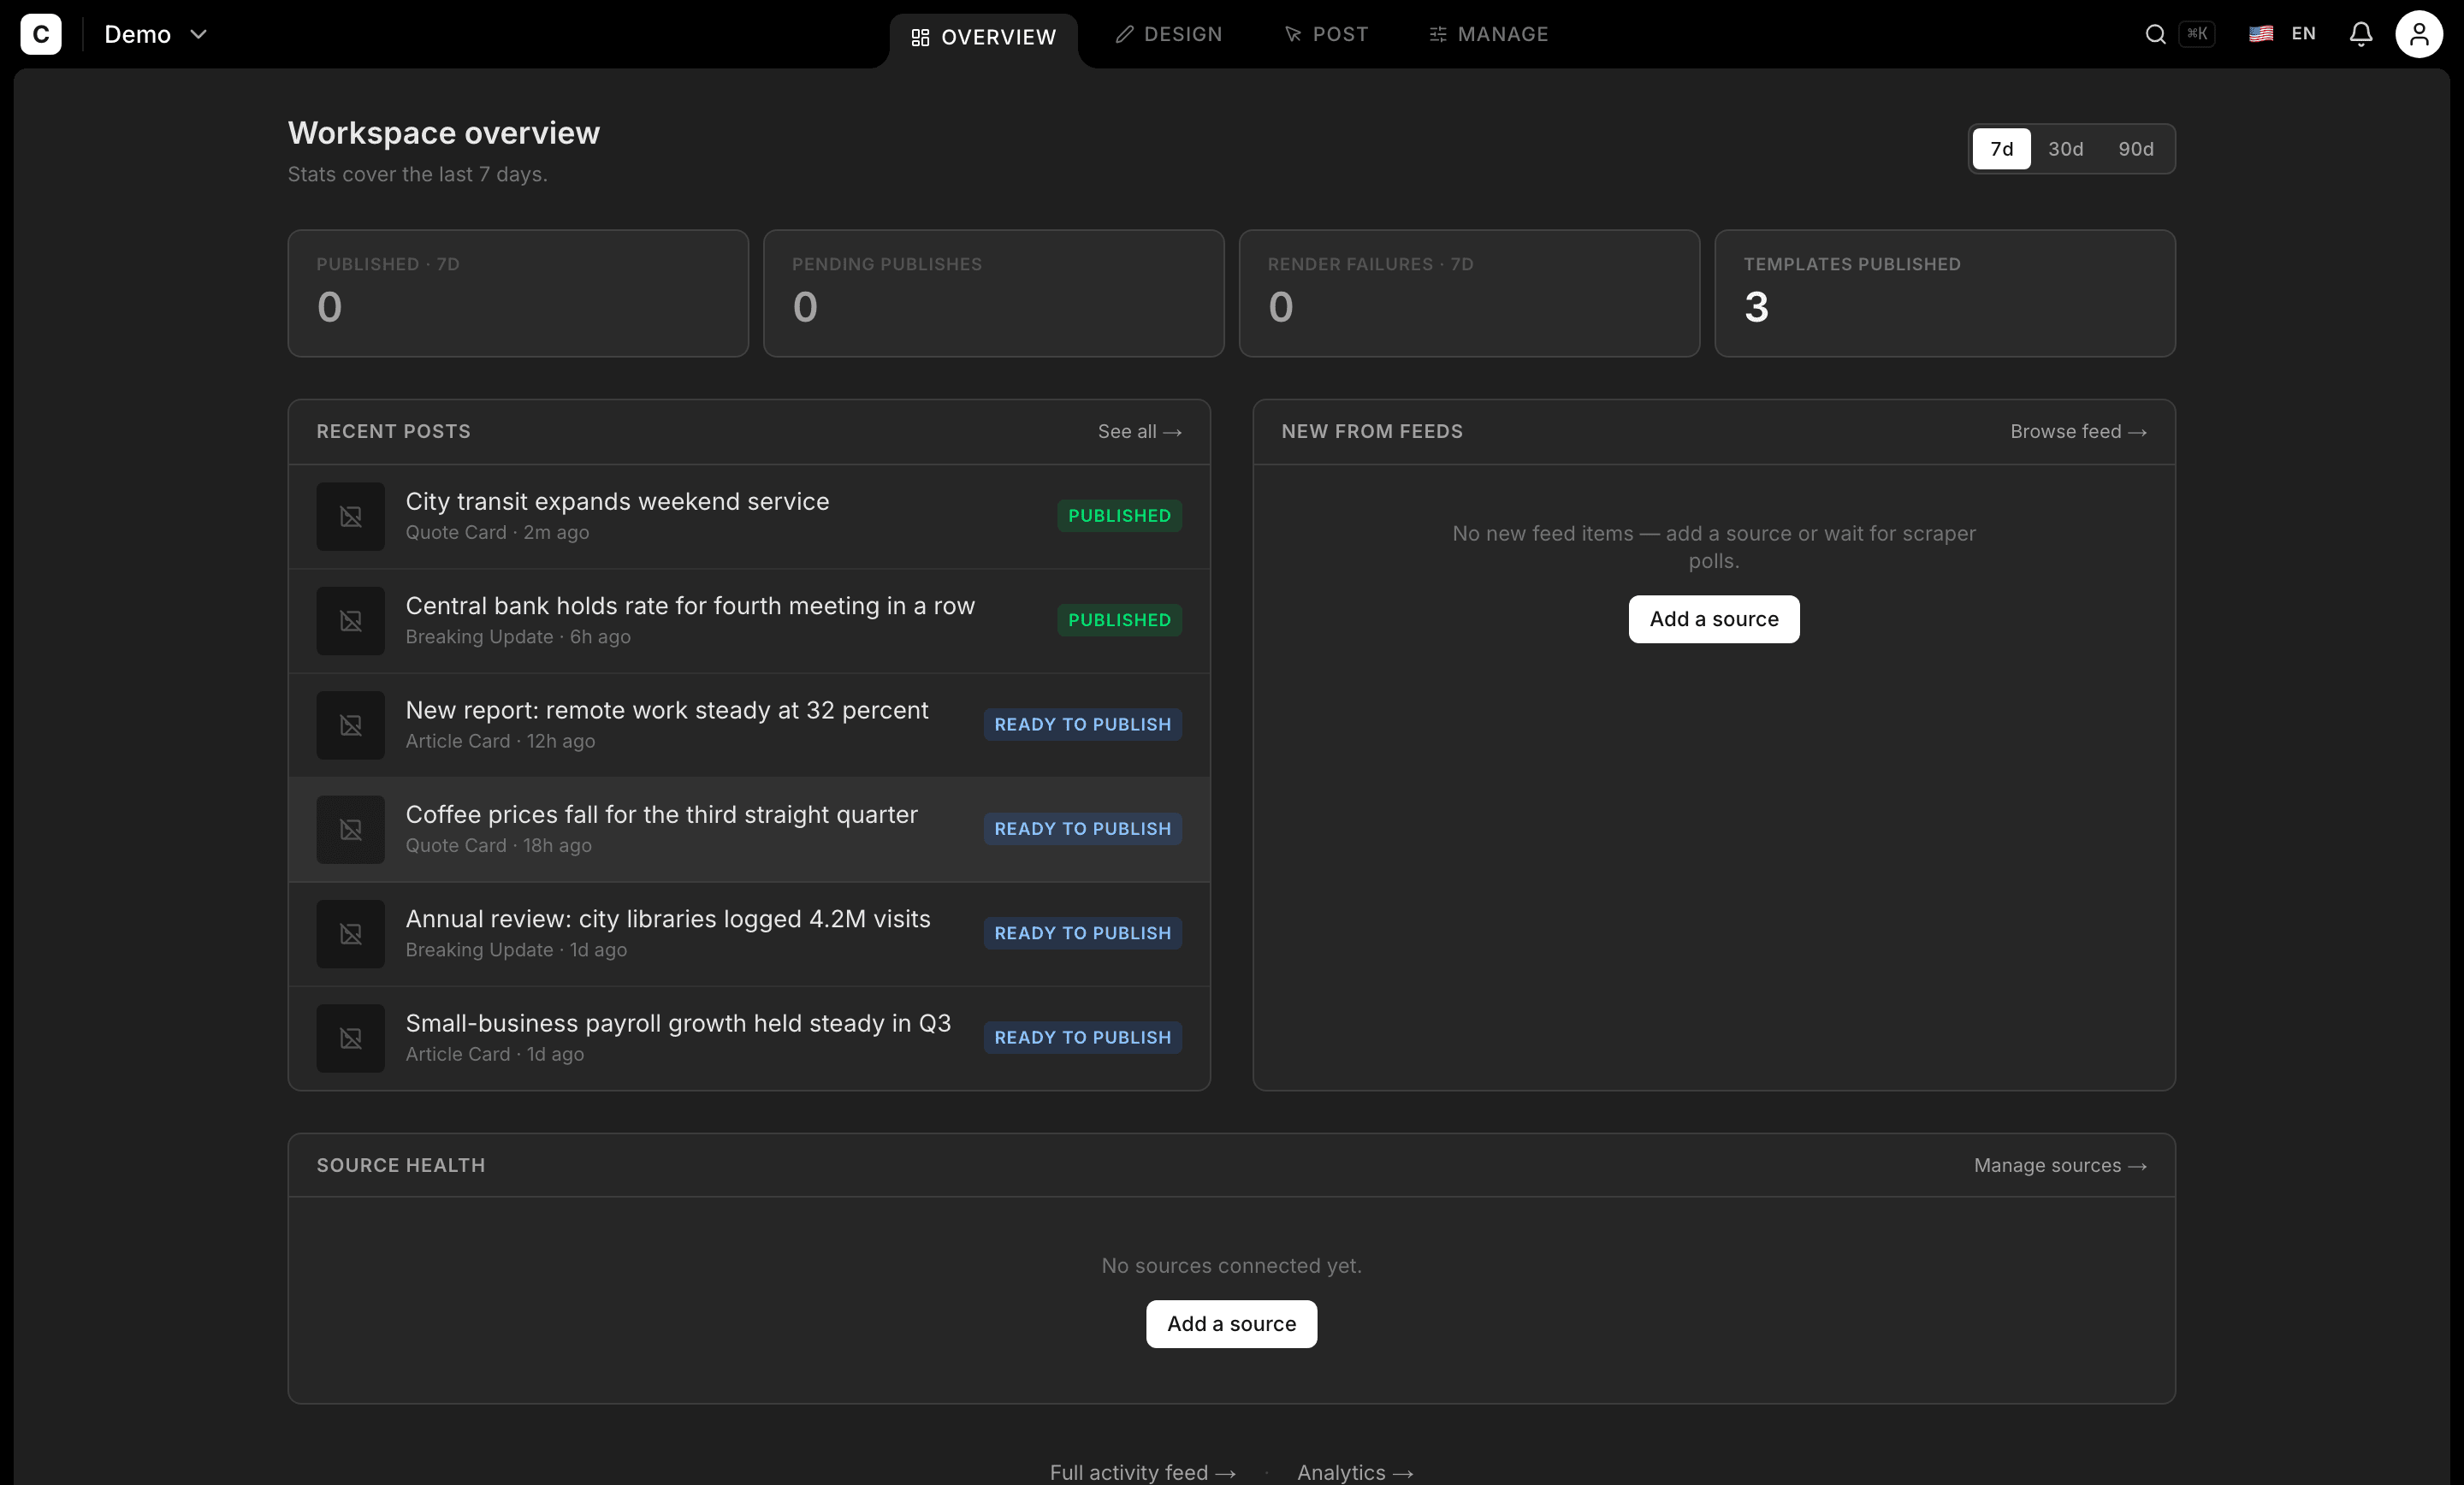Click thumbnail of City transit post
Viewport: 2464px width, 1485px height.
pyautogui.click(x=351, y=517)
